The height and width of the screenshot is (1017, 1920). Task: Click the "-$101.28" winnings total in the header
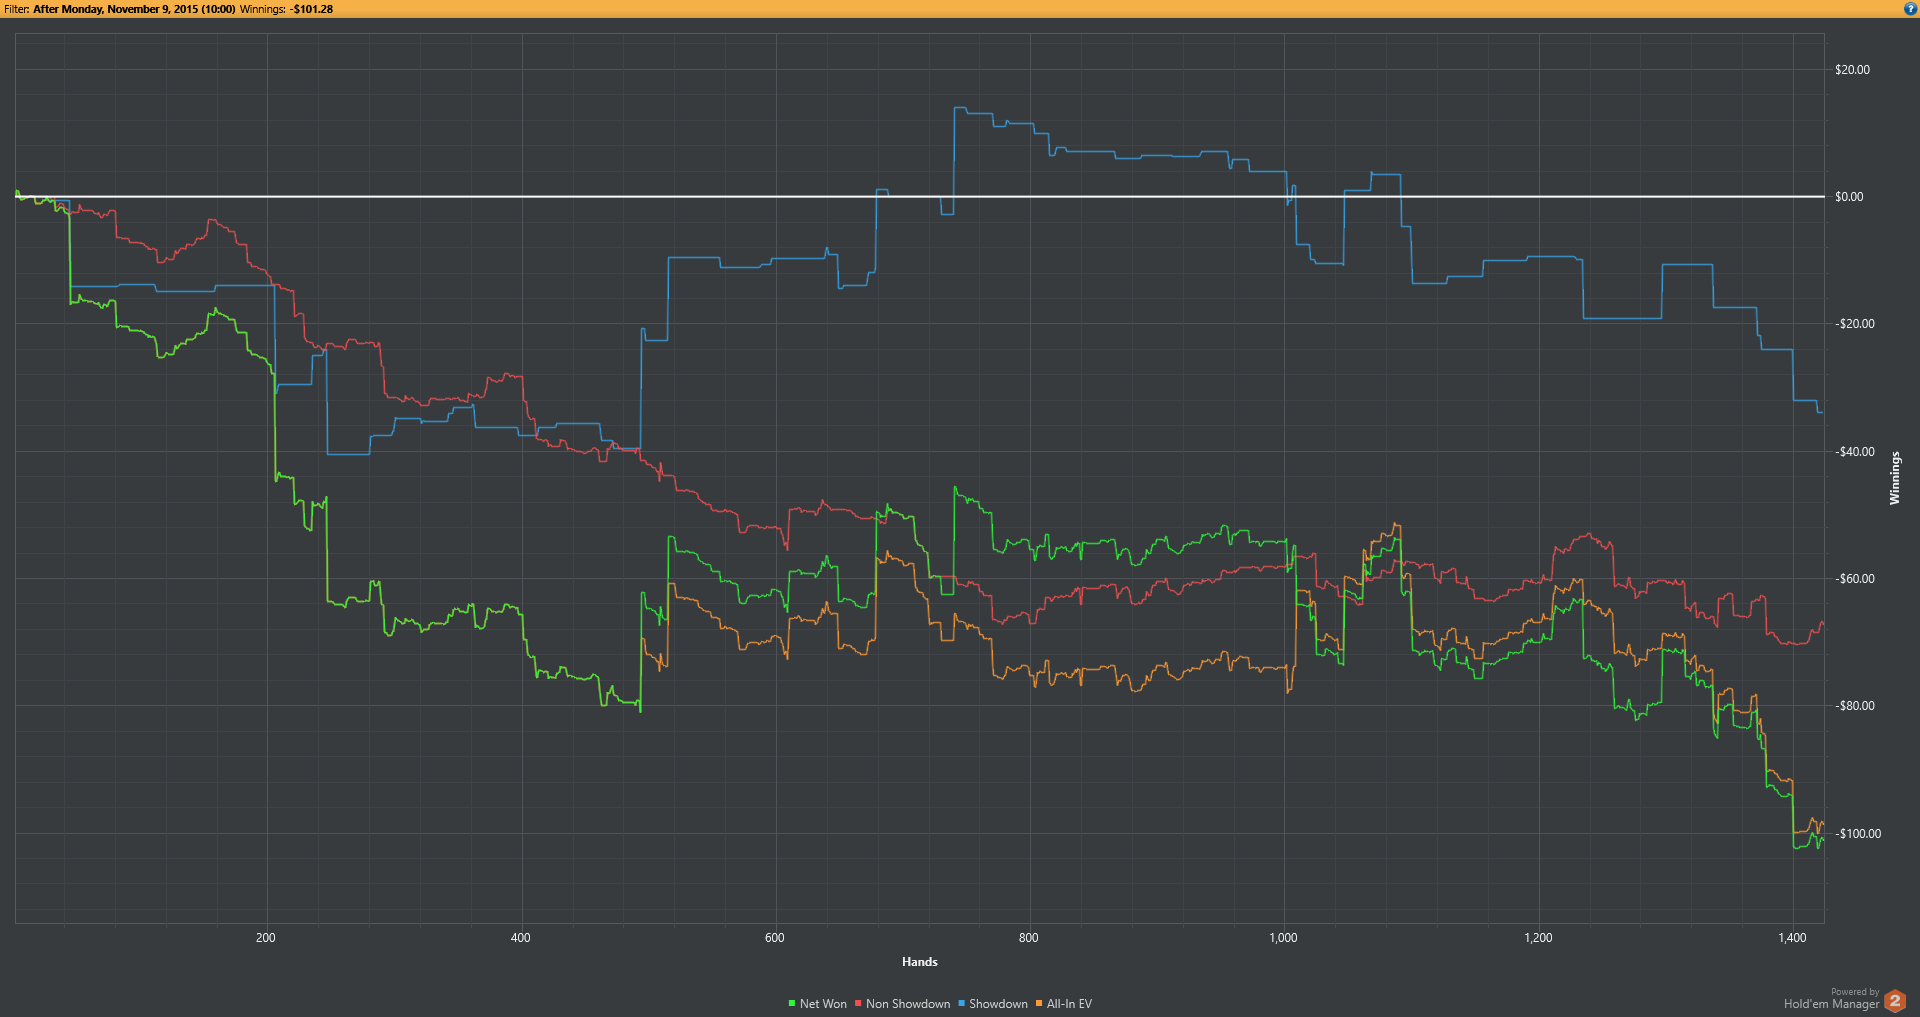tap(311, 9)
